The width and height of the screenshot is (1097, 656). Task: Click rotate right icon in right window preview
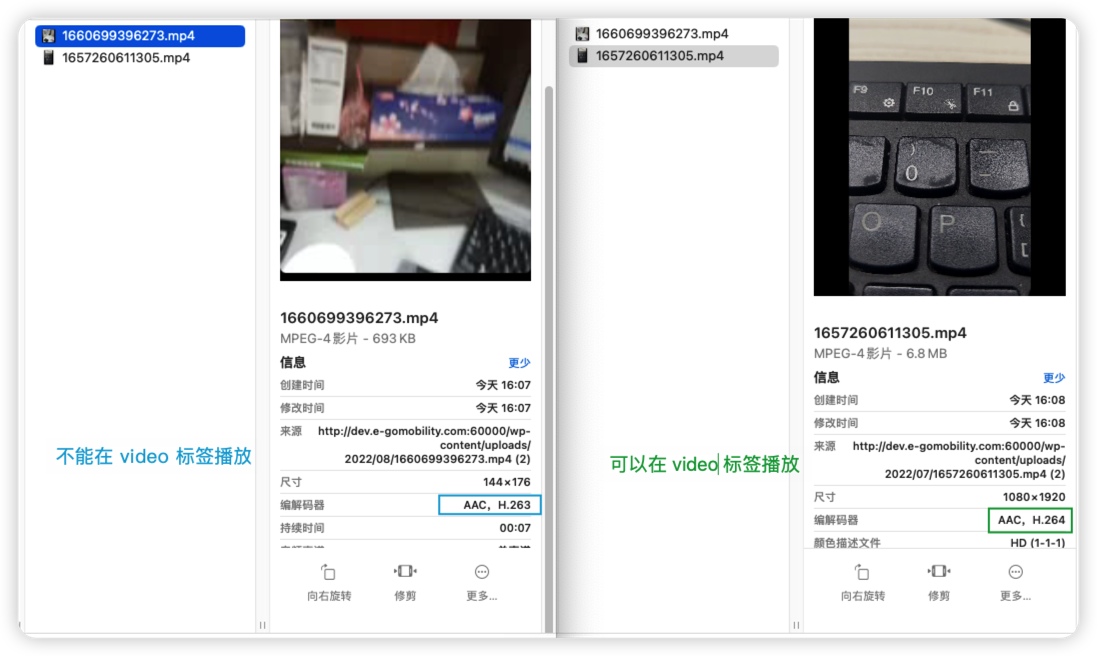862,572
